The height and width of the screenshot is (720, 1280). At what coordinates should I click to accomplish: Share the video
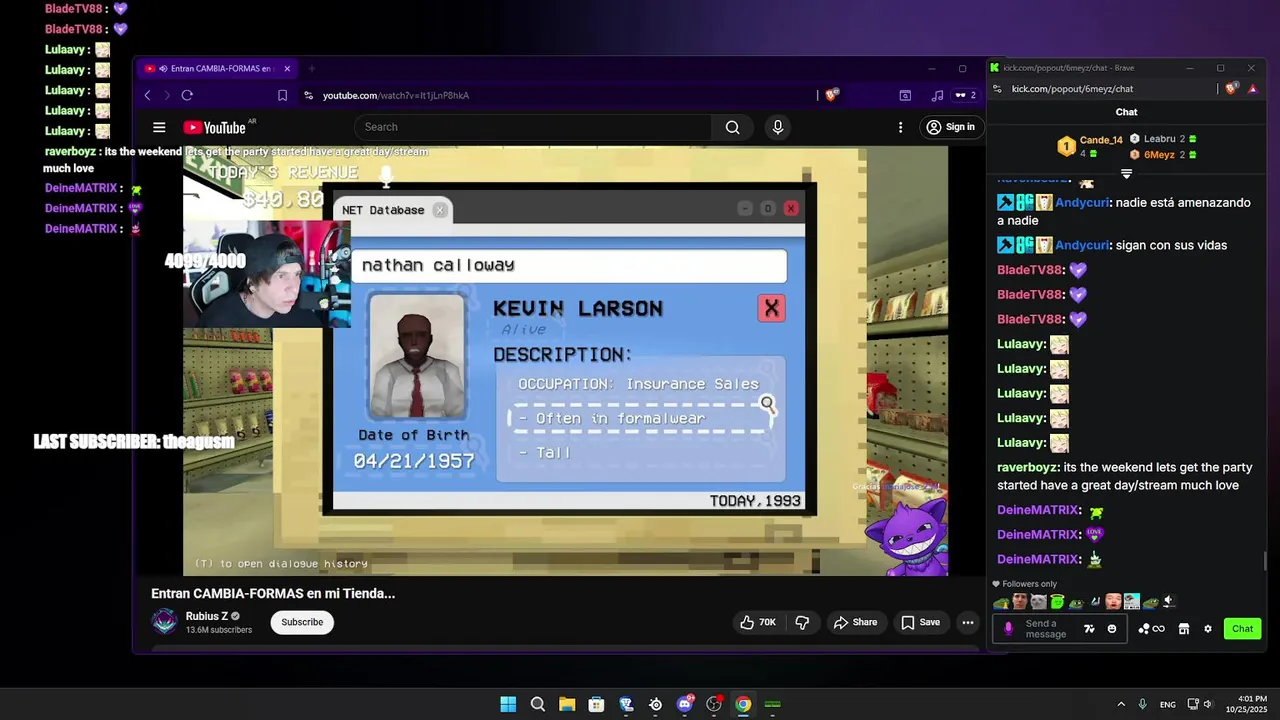tap(855, 622)
